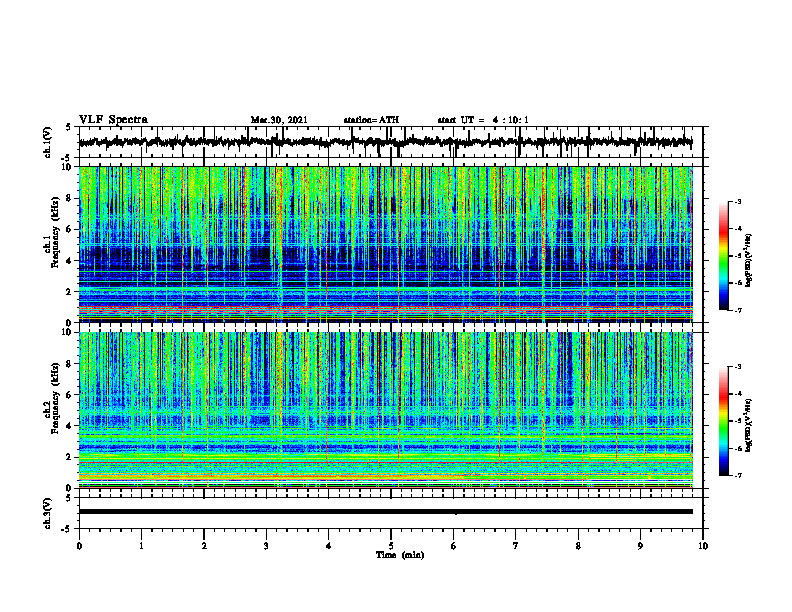This screenshot has height=612, width=792.
Task: Click time axis tick label '8'
Action: [x=578, y=546]
